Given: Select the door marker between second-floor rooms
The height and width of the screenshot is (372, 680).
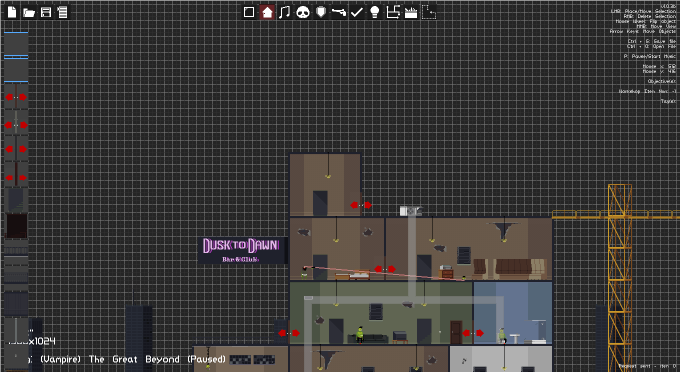Looking at the screenshot, I should click(x=385, y=269).
